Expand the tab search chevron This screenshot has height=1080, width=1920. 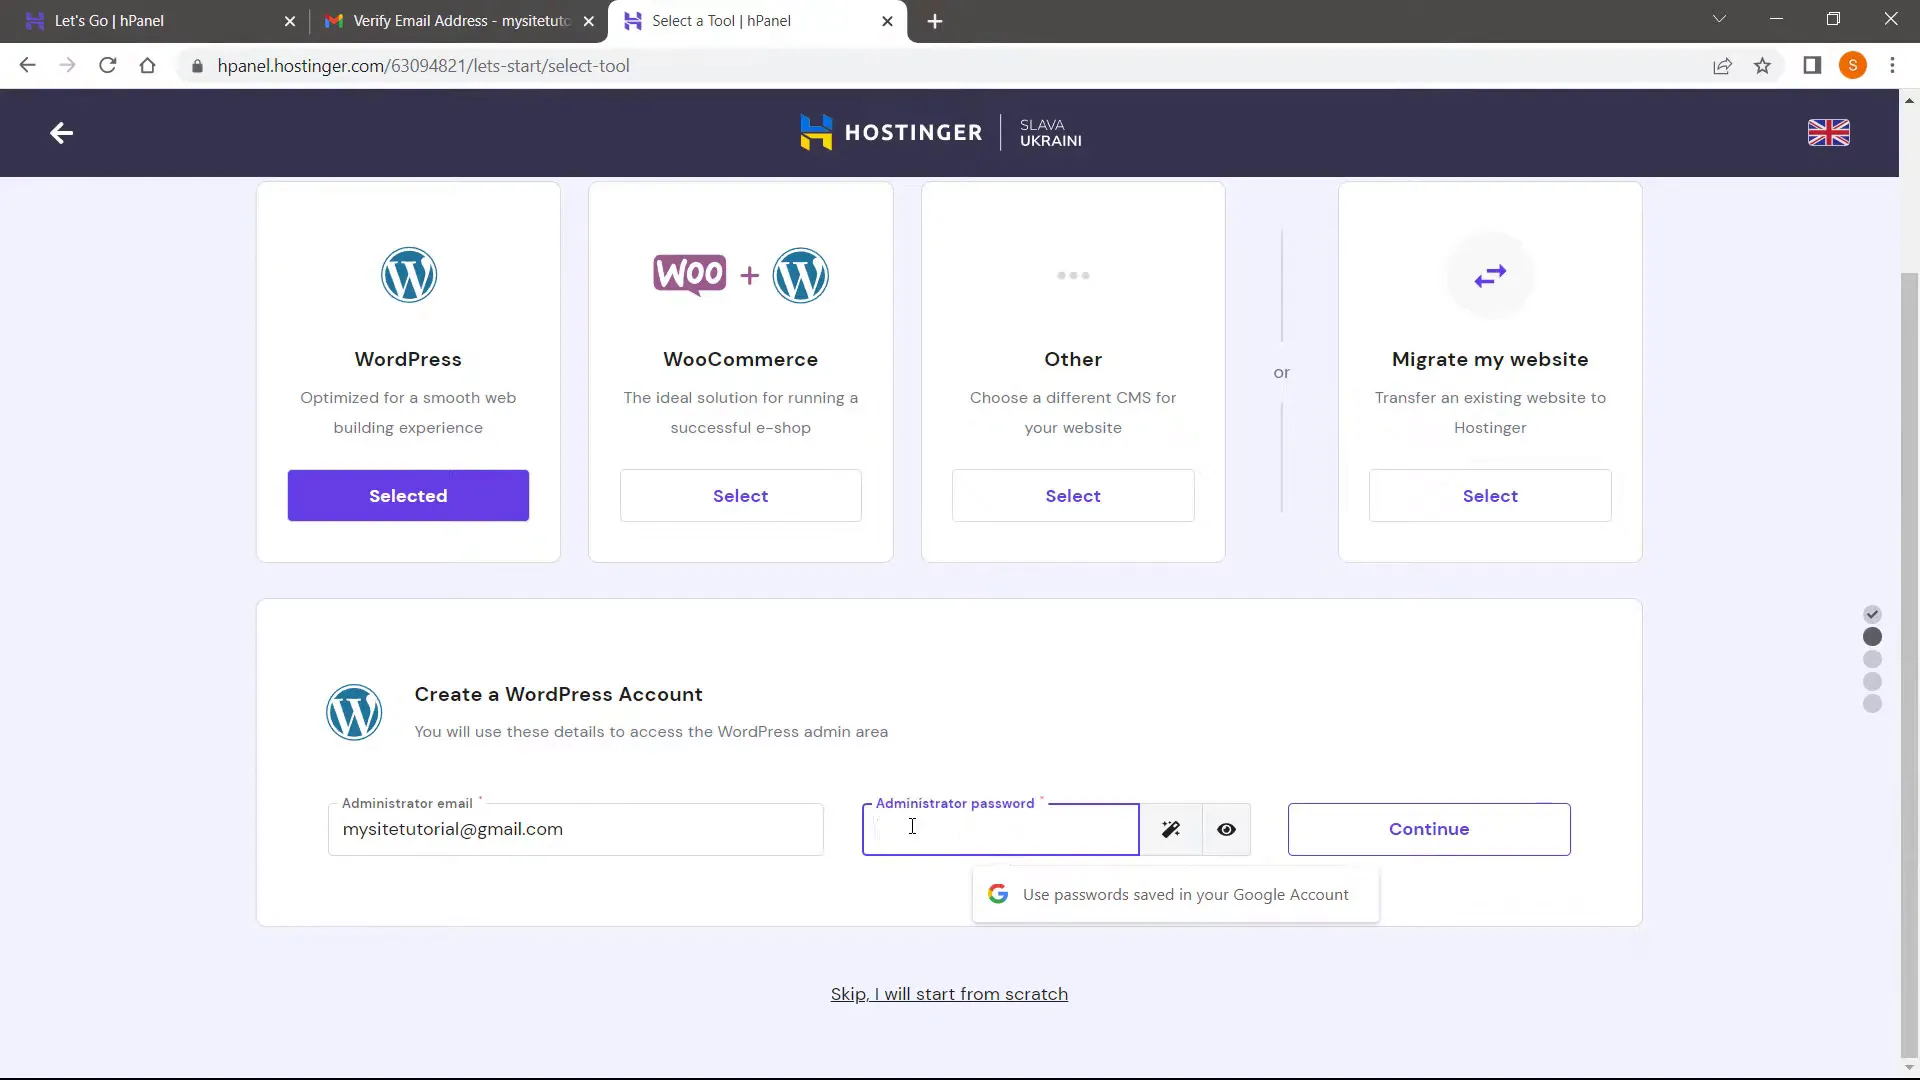pyautogui.click(x=1719, y=19)
